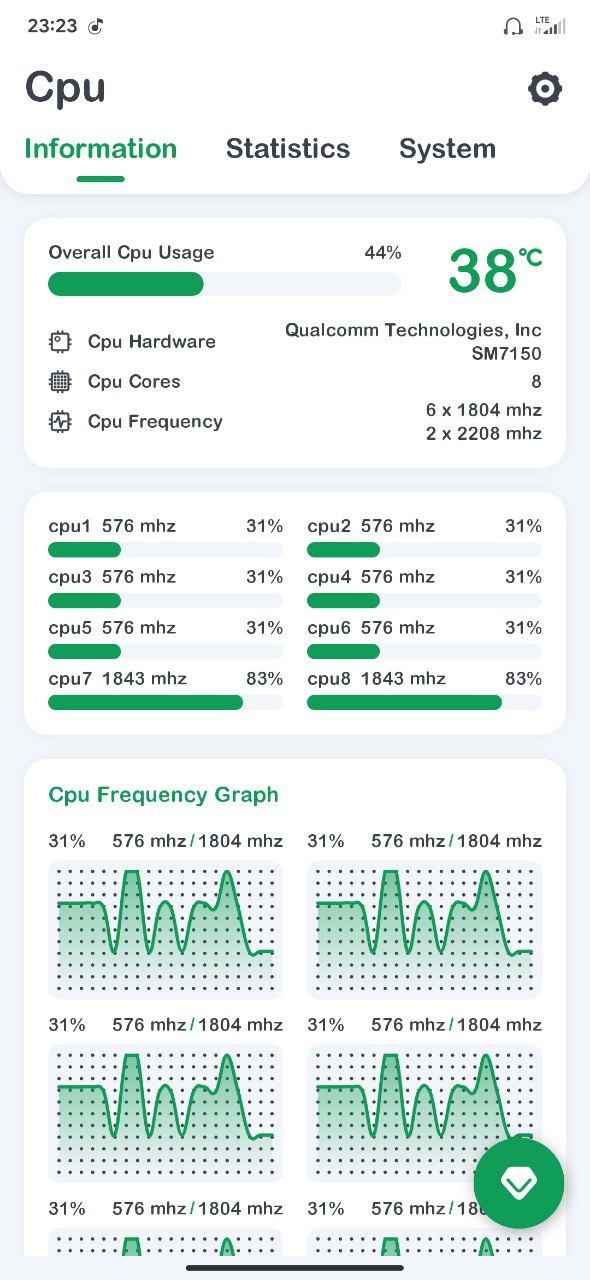Tap the TikTok notification icon in status bar

(96, 27)
